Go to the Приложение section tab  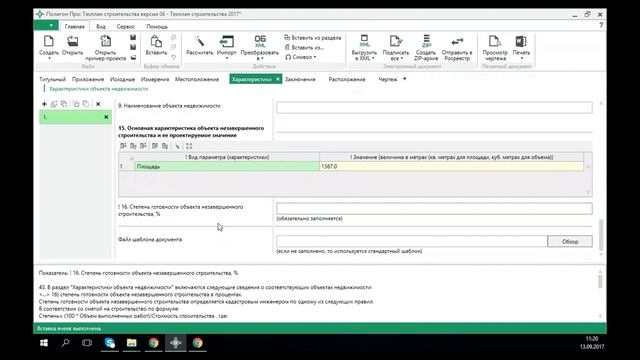(x=88, y=79)
